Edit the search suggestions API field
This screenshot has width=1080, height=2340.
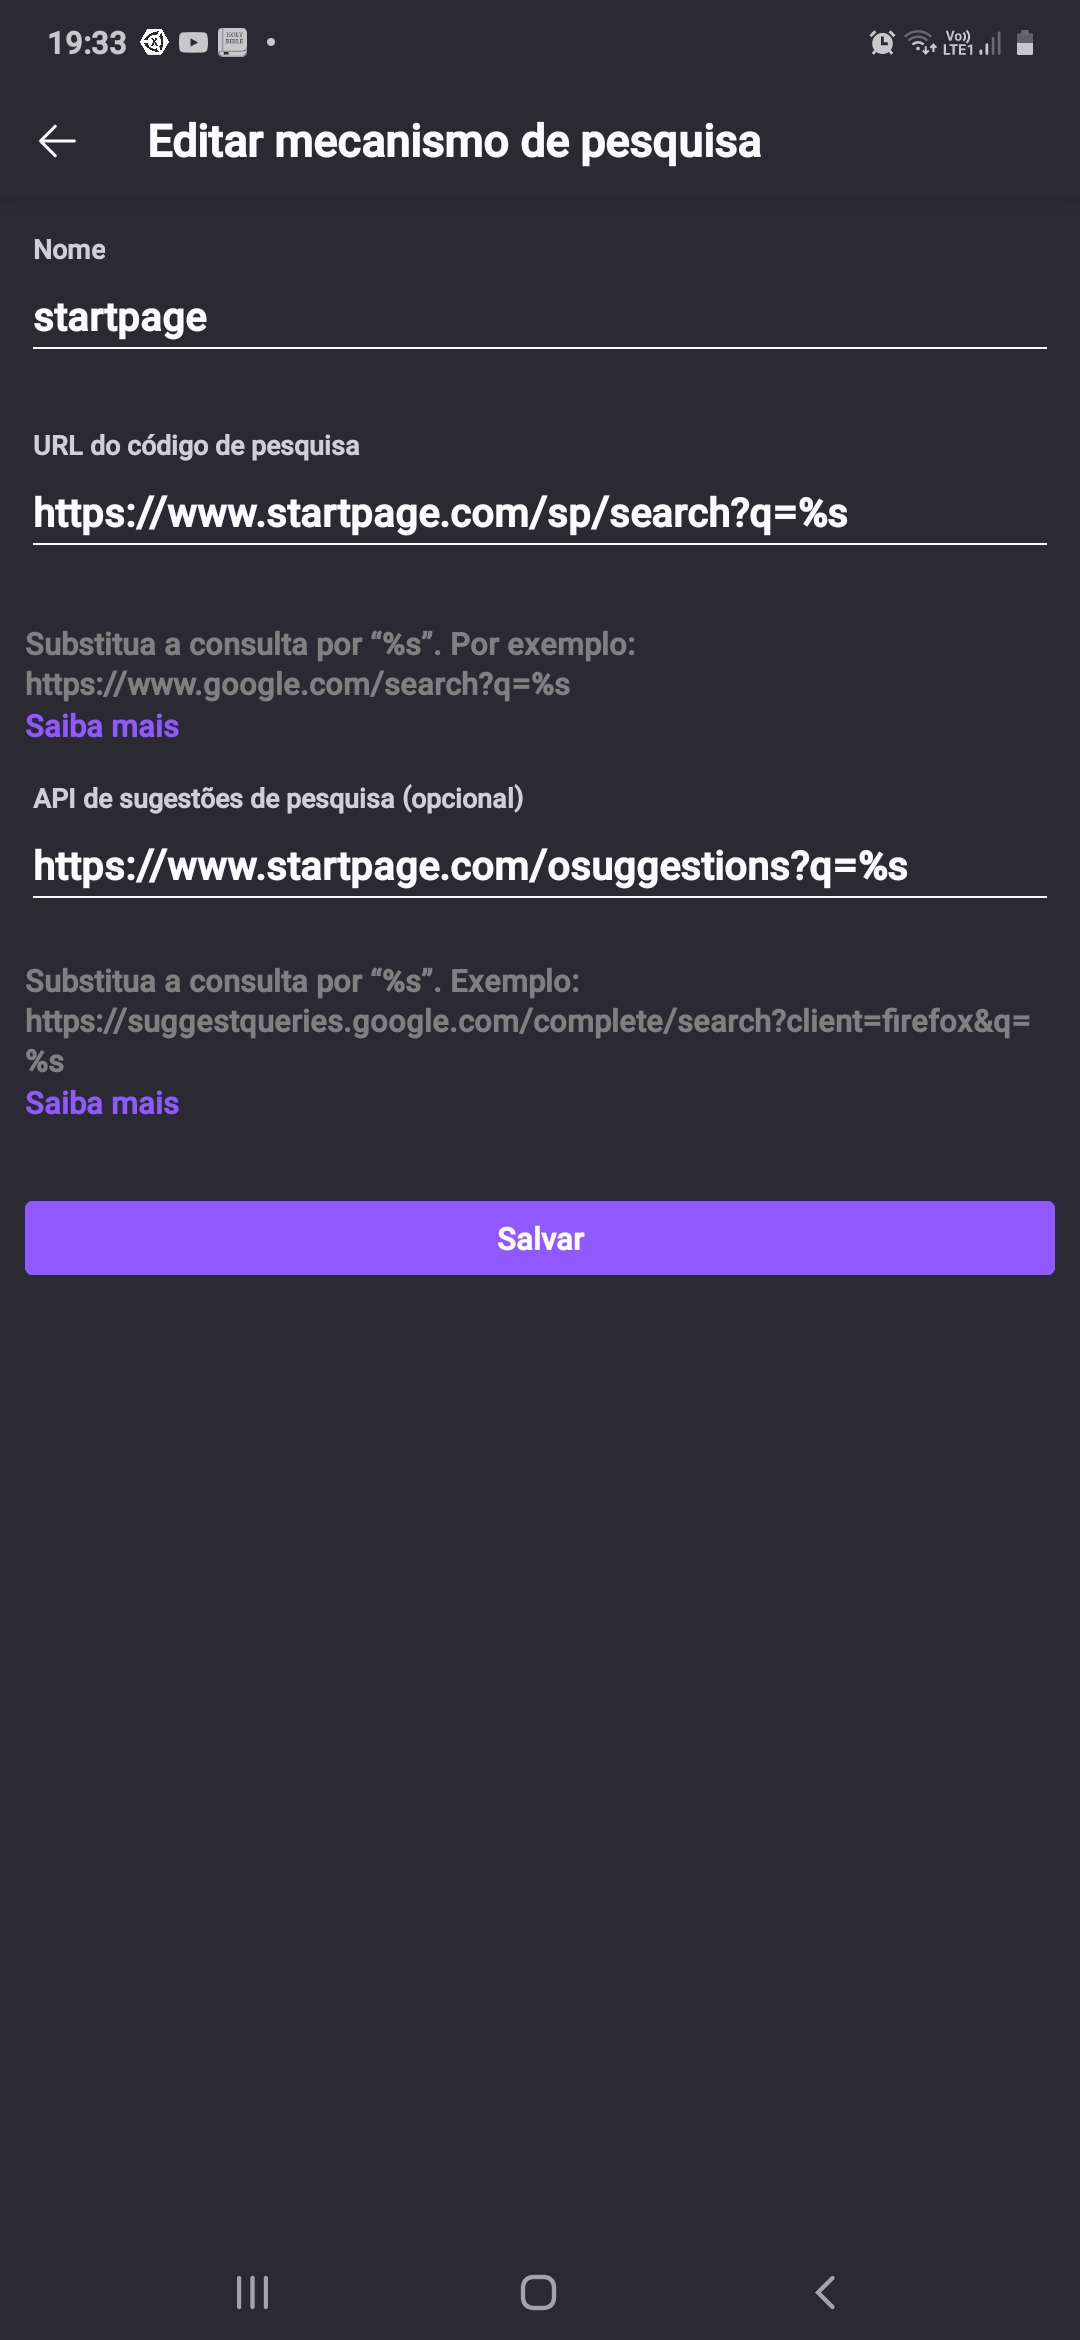(x=539, y=866)
